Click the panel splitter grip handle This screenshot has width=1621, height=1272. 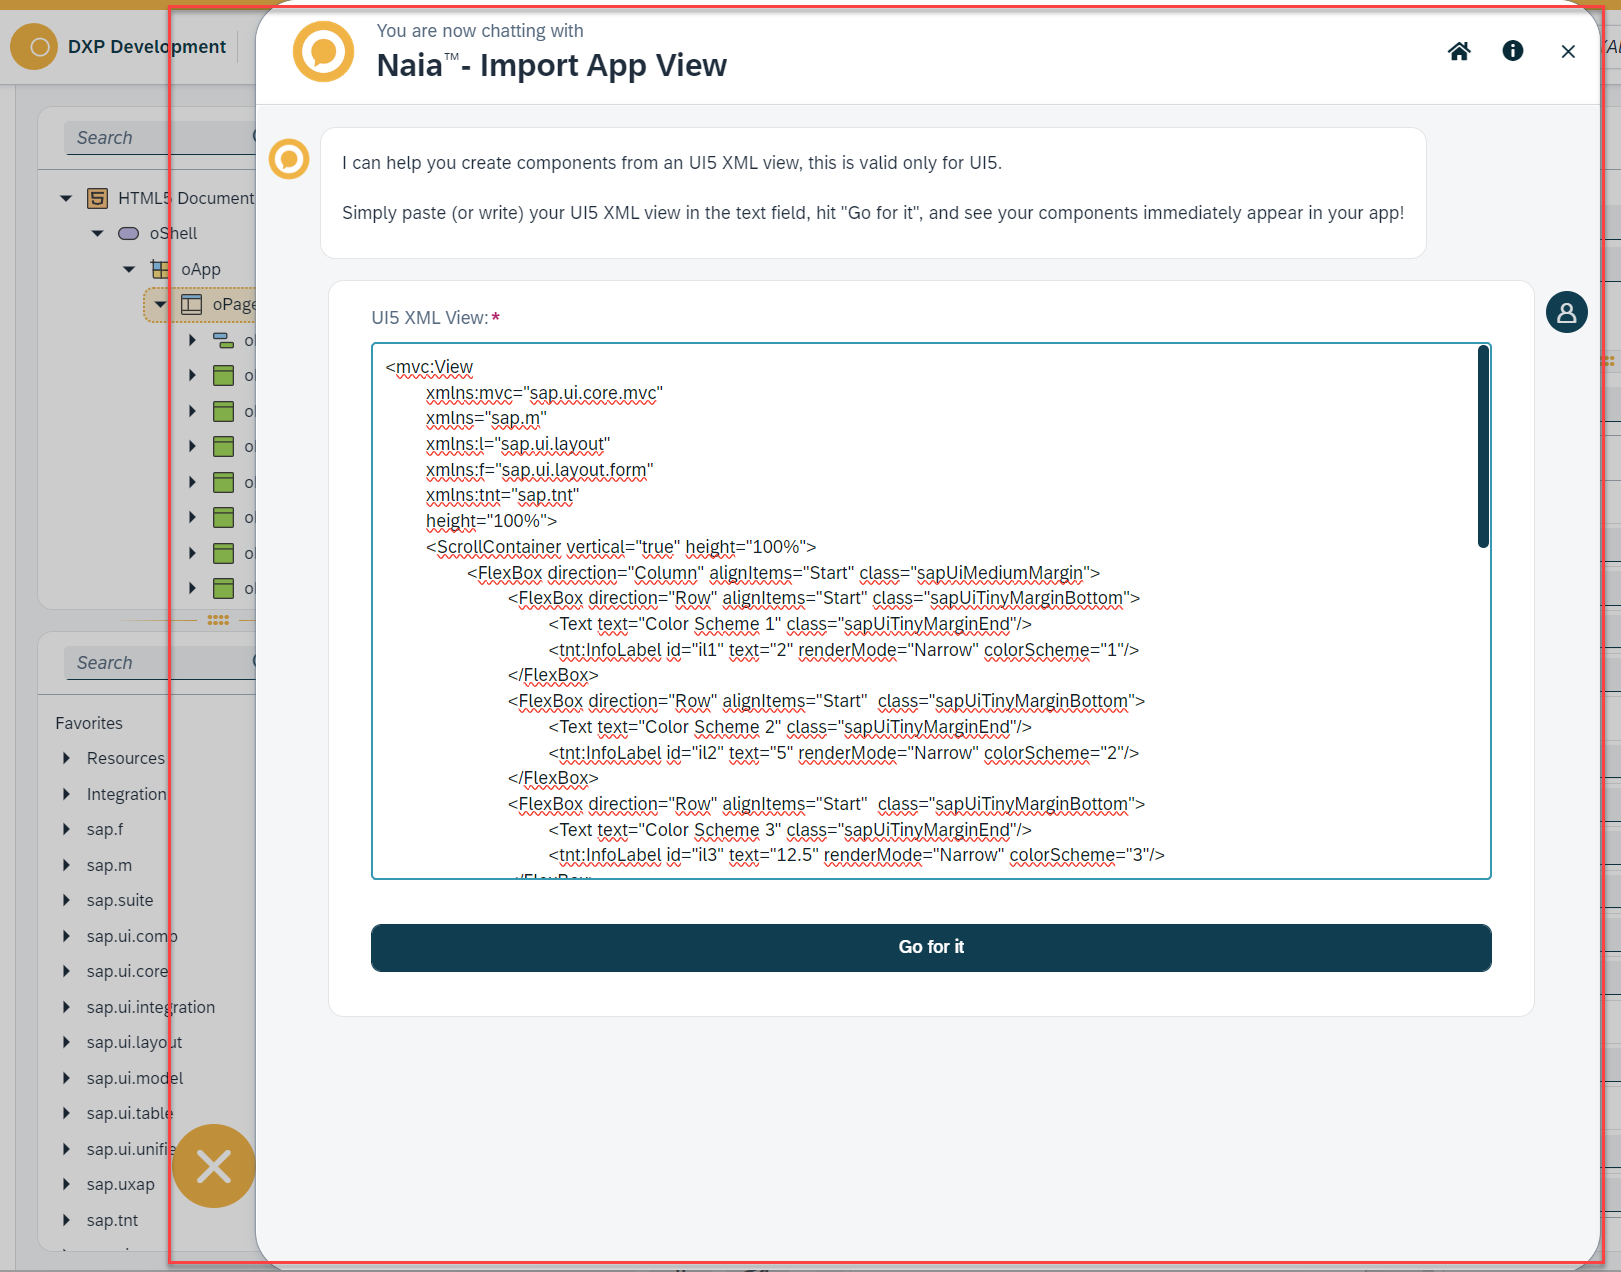pos(218,620)
